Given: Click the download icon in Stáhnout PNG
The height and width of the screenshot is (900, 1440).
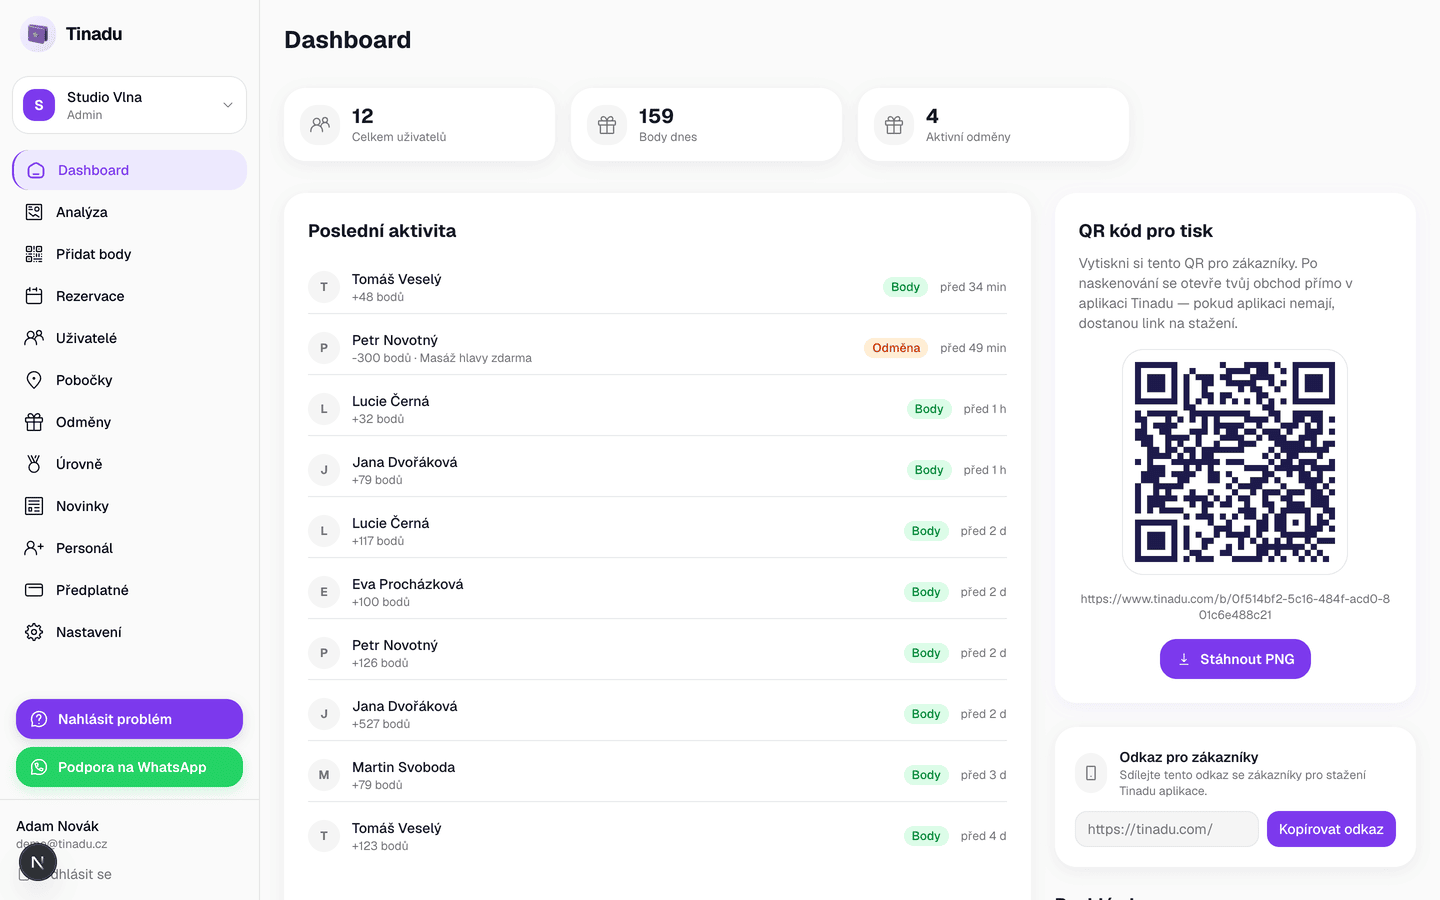Looking at the screenshot, I should coord(1184,659).
